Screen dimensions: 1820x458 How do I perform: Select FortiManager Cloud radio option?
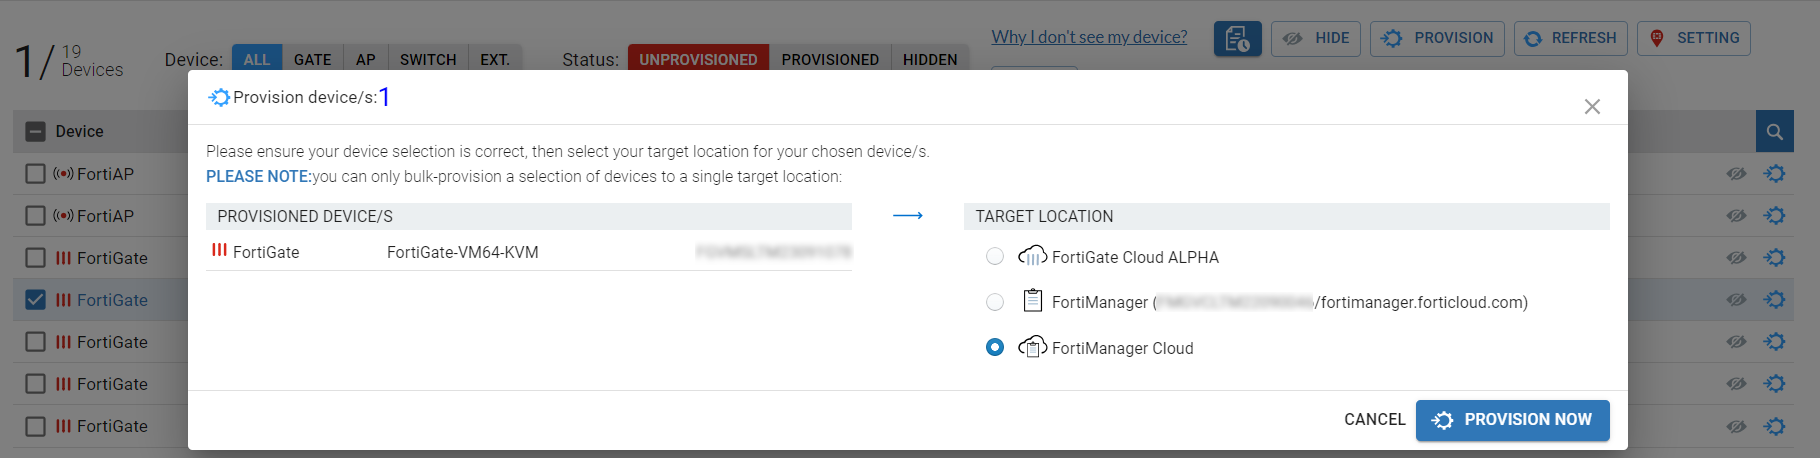coord(995,348)
